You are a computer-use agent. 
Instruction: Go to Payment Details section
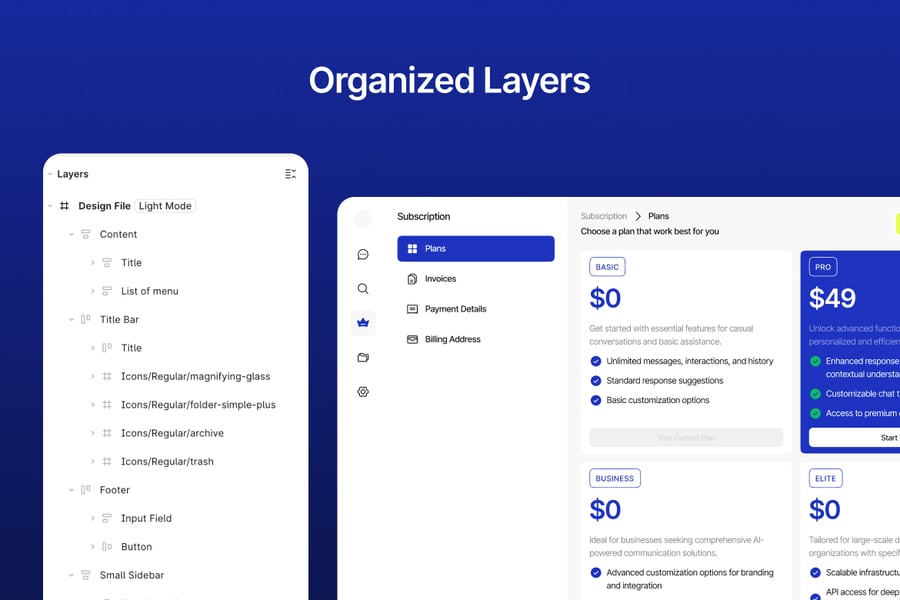pyautogui.click(x=455, y=309)
